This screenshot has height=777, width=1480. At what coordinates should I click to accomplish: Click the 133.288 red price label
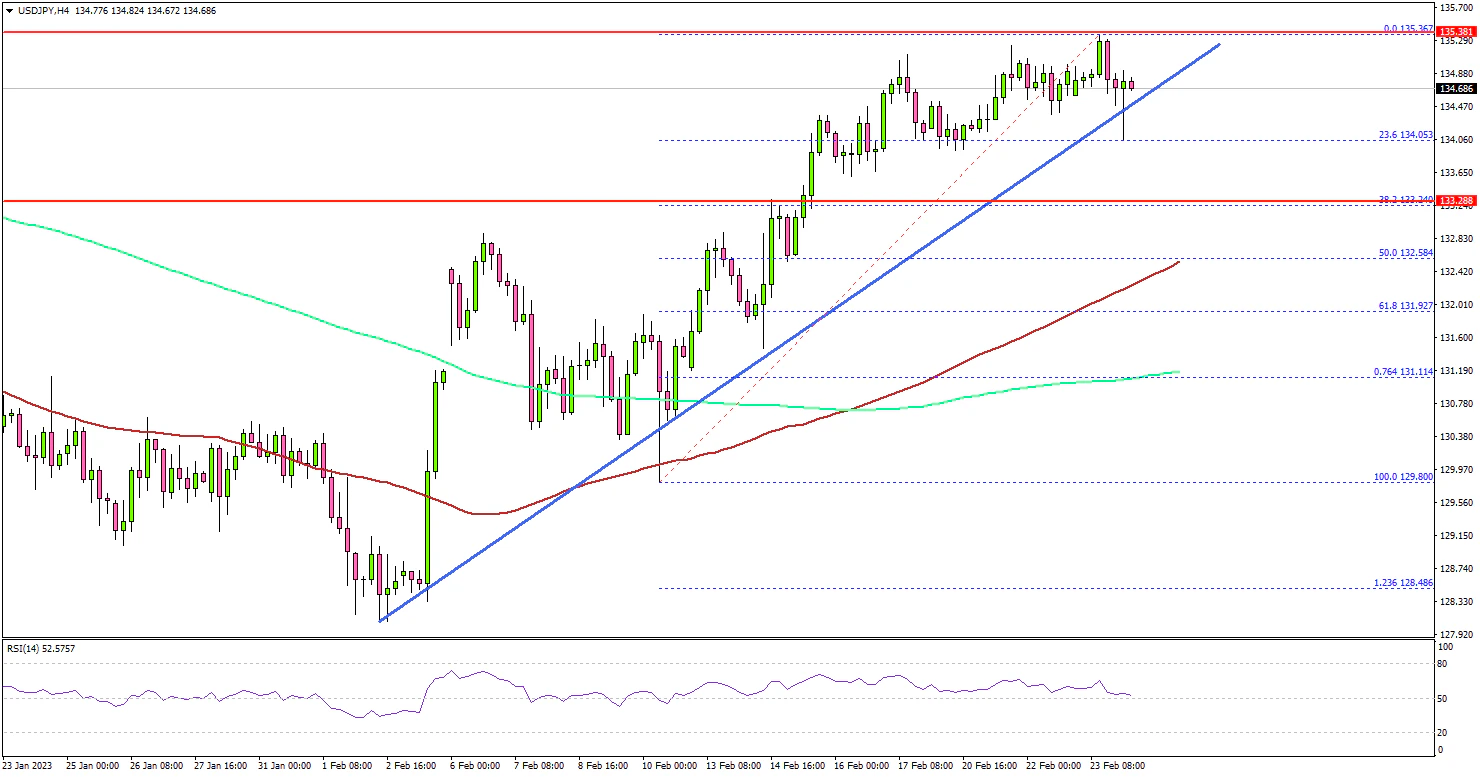1456,201
